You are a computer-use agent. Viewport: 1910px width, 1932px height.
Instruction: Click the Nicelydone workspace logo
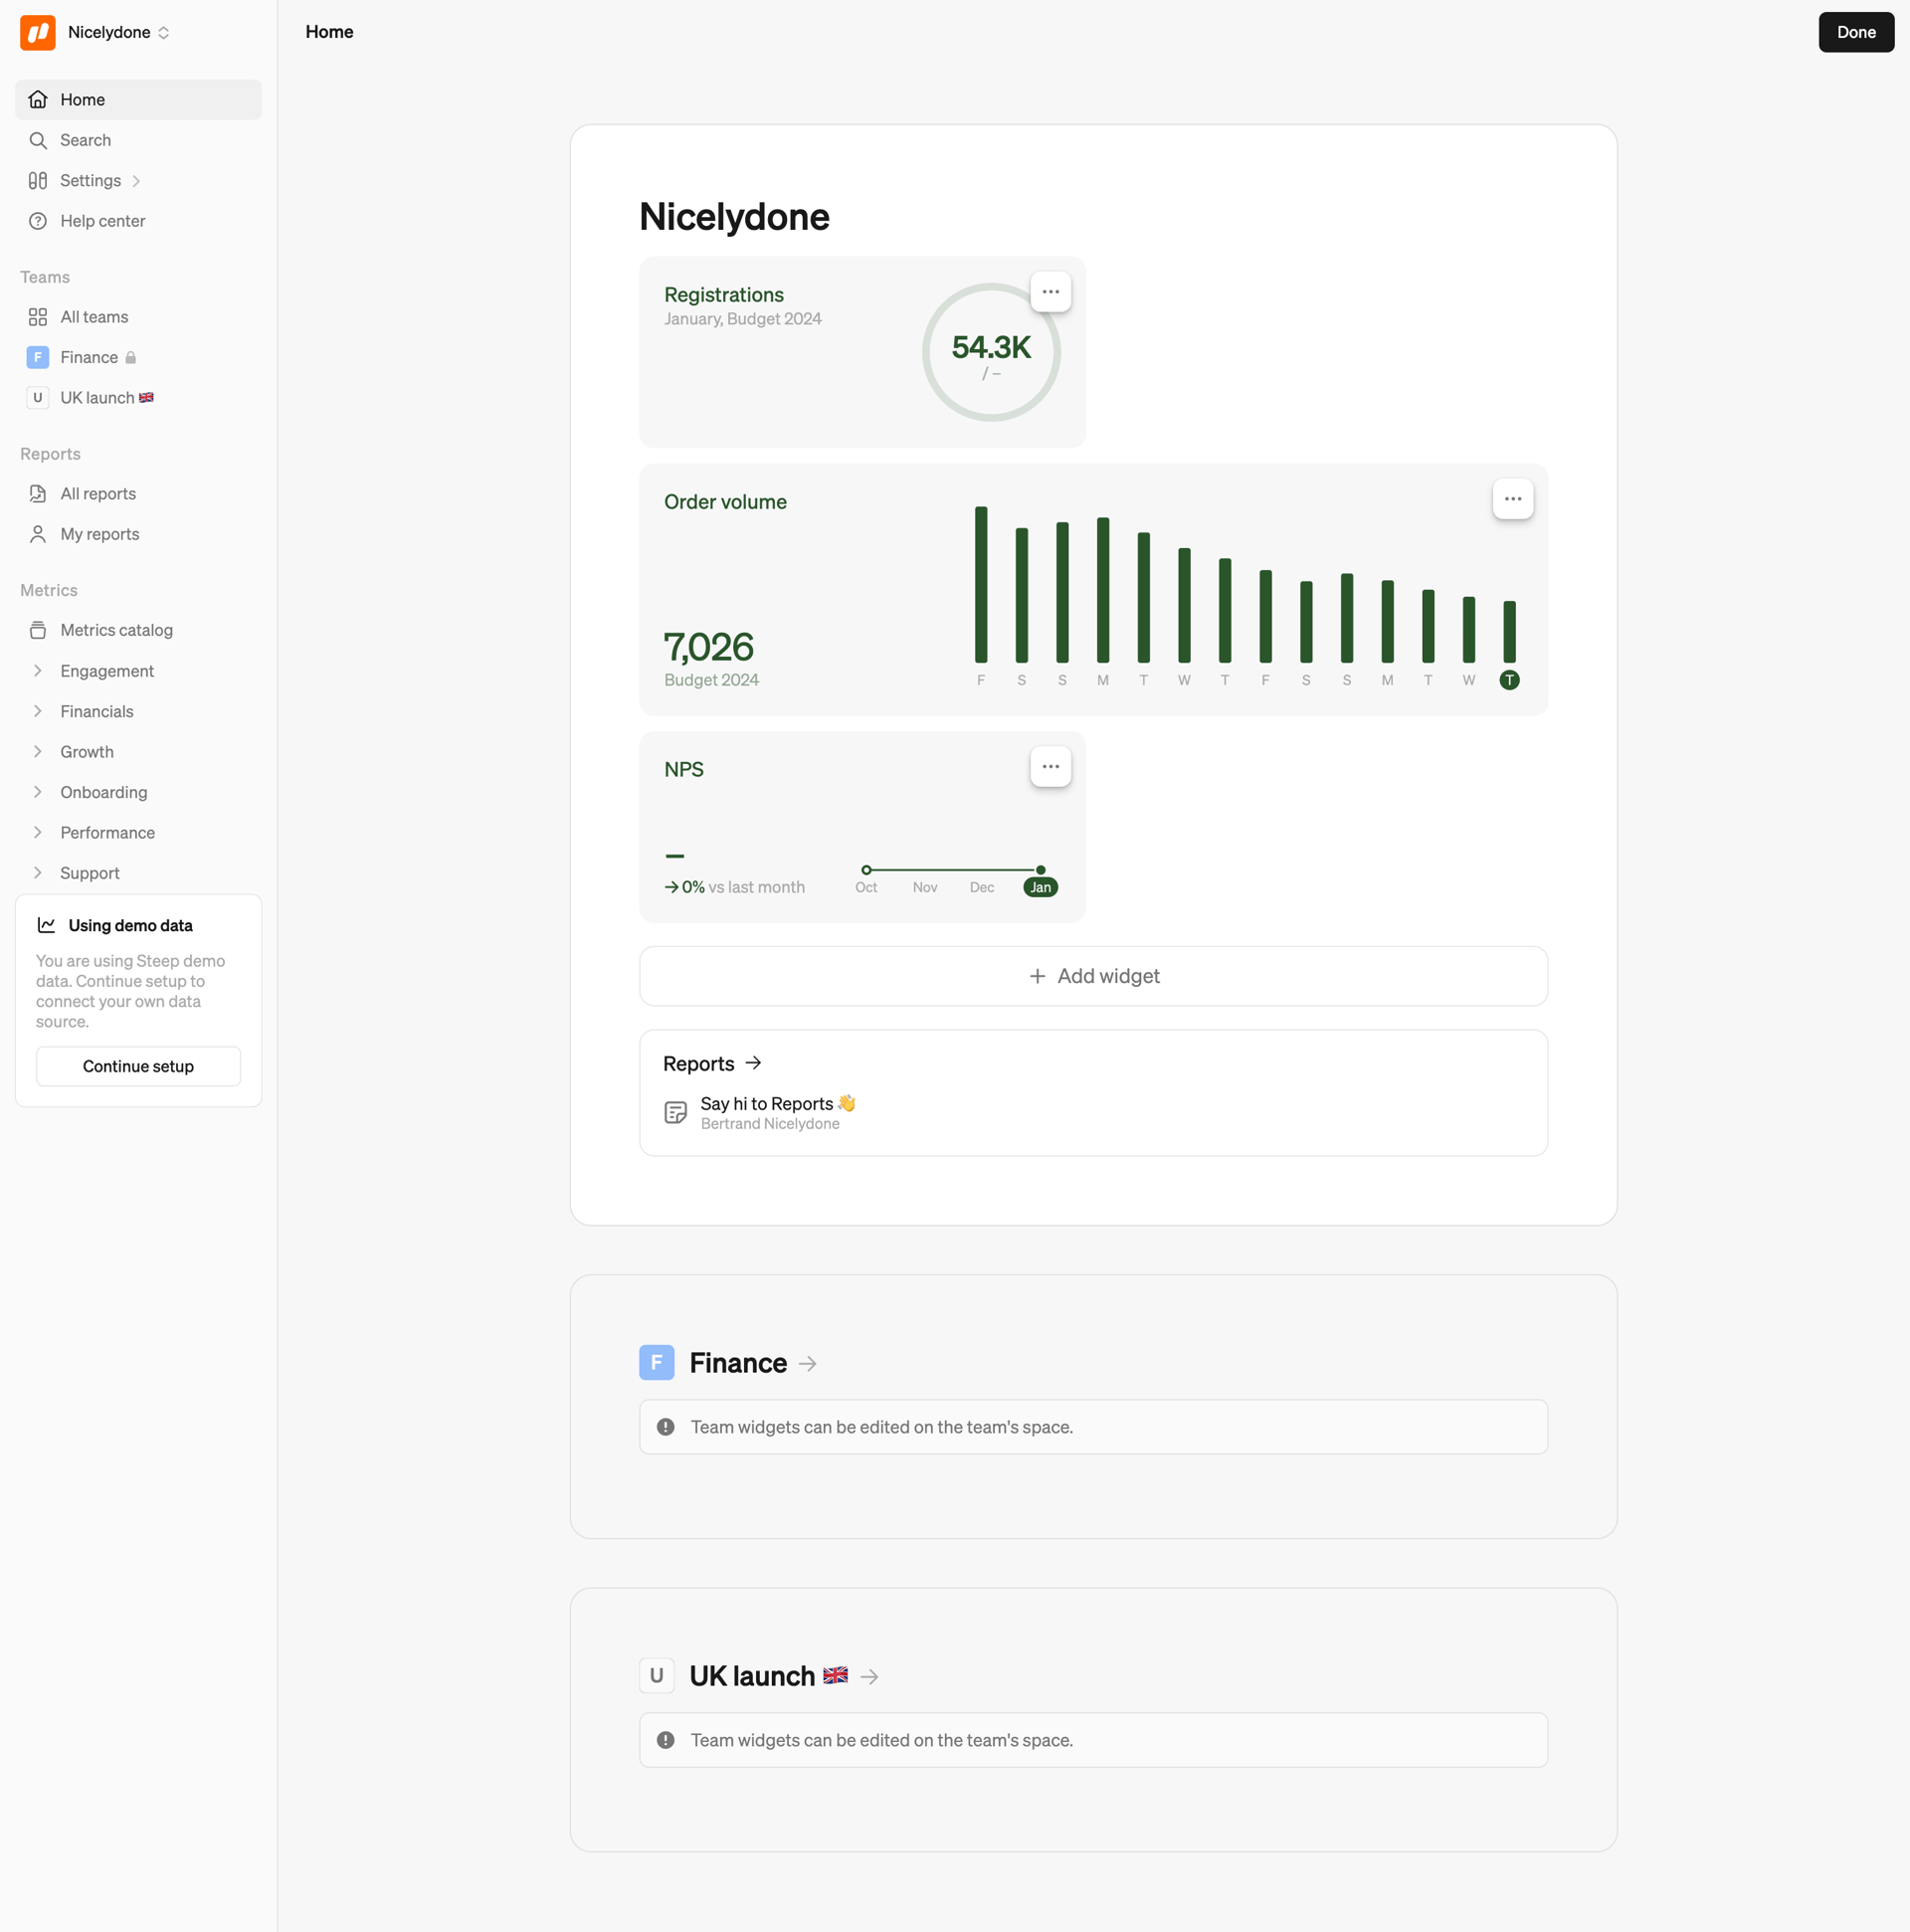pyautogui.click(x=37, y=32)
